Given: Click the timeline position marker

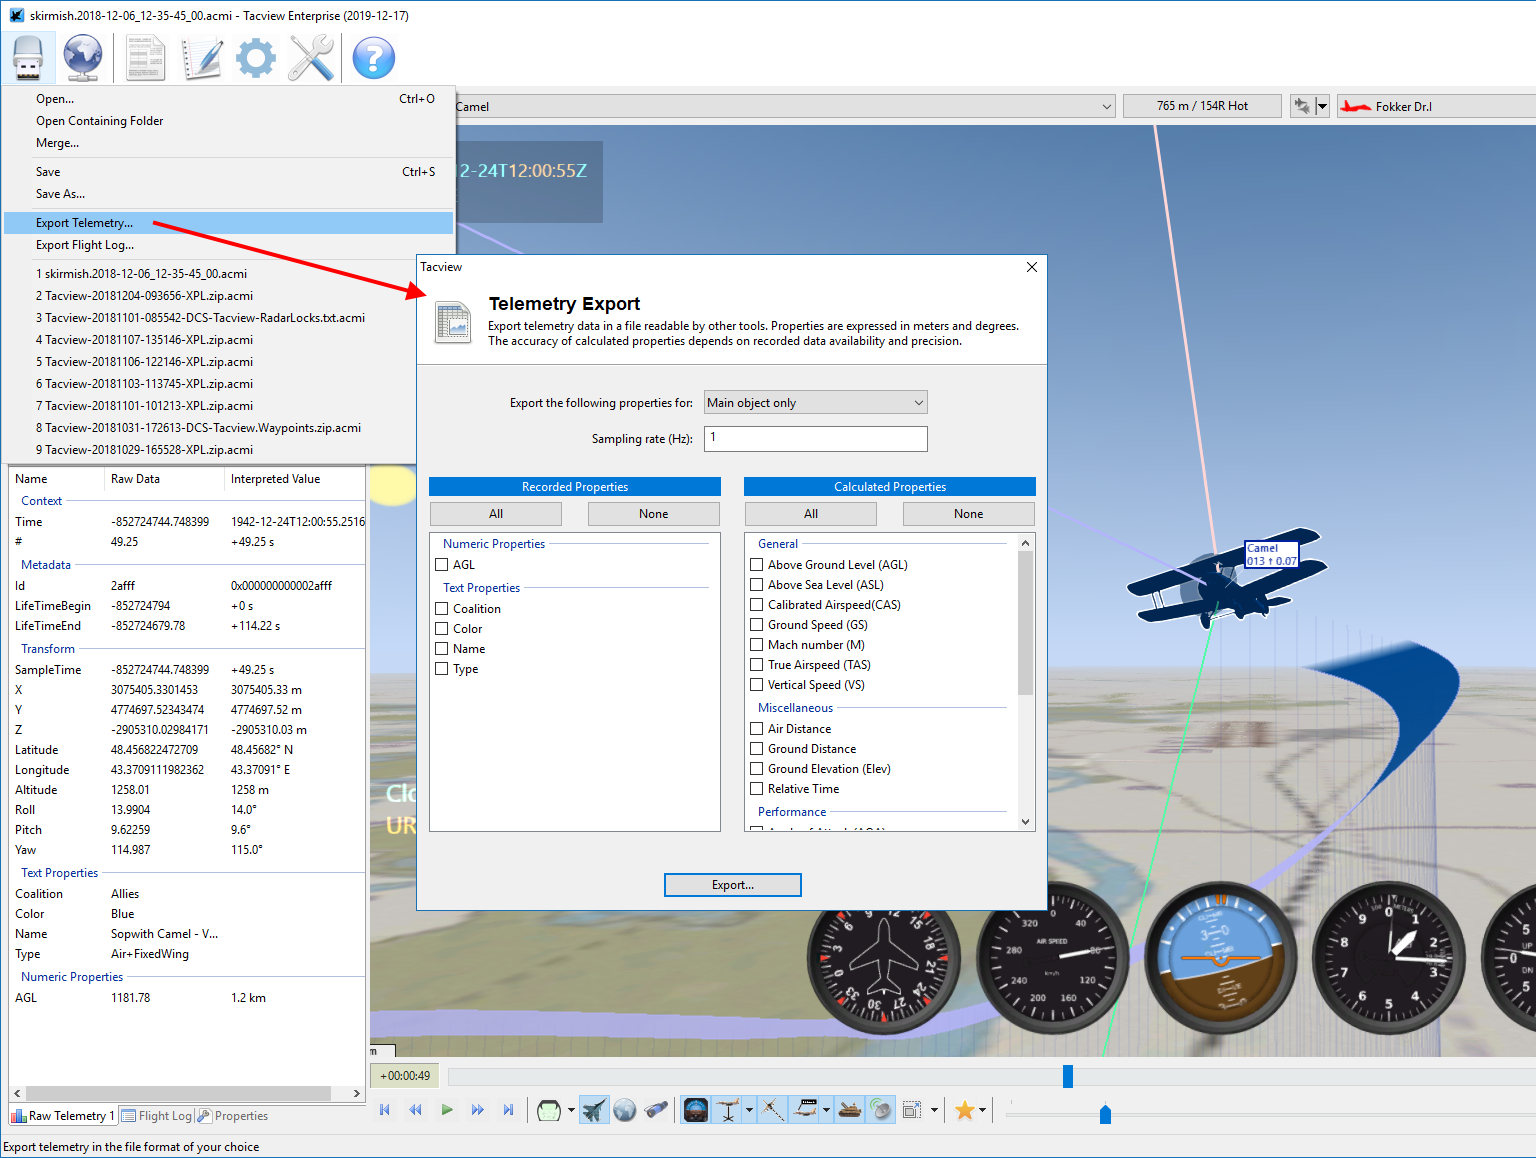Looking at the screenshot, I should [x=1068, y=1076].
